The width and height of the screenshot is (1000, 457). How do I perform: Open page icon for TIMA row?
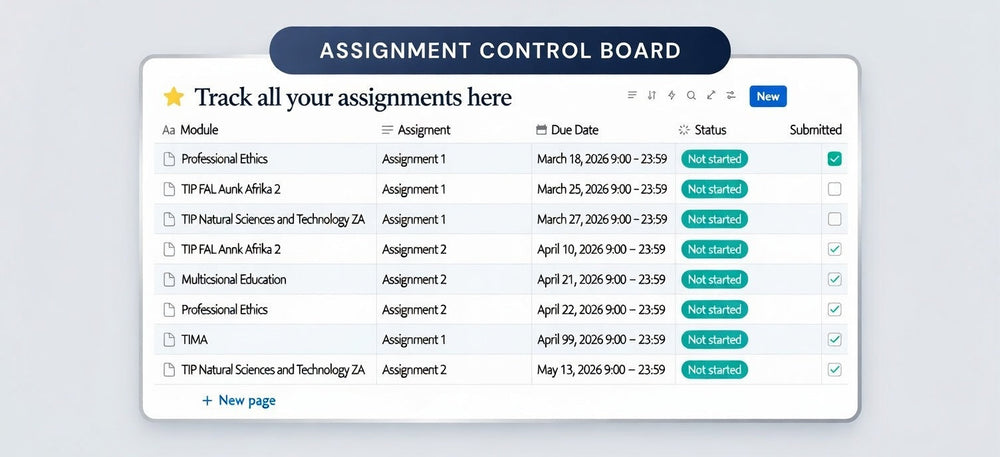(x=169, y=340)
